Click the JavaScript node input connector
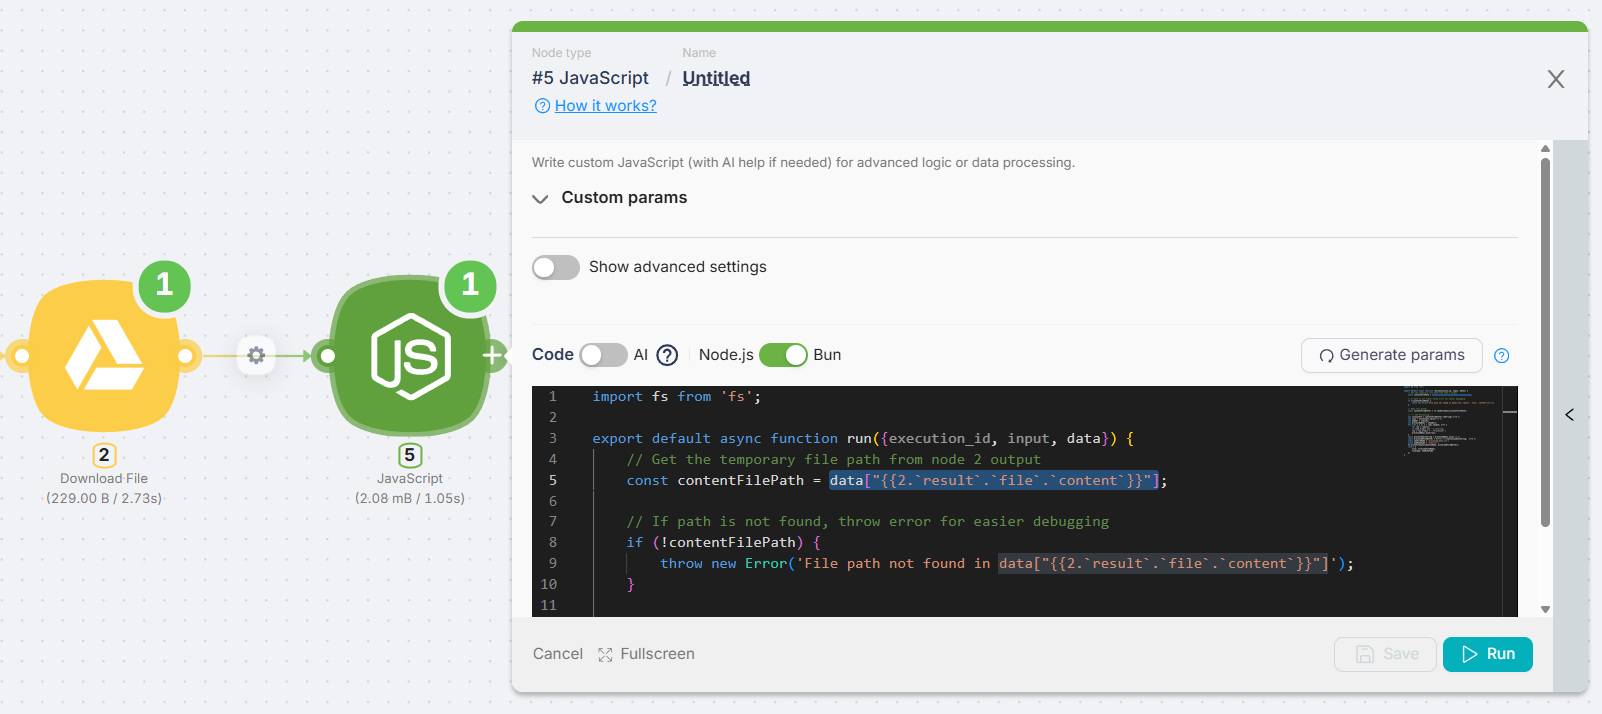1602x714 pixels. pyautogui.click(x=327, y=355)
